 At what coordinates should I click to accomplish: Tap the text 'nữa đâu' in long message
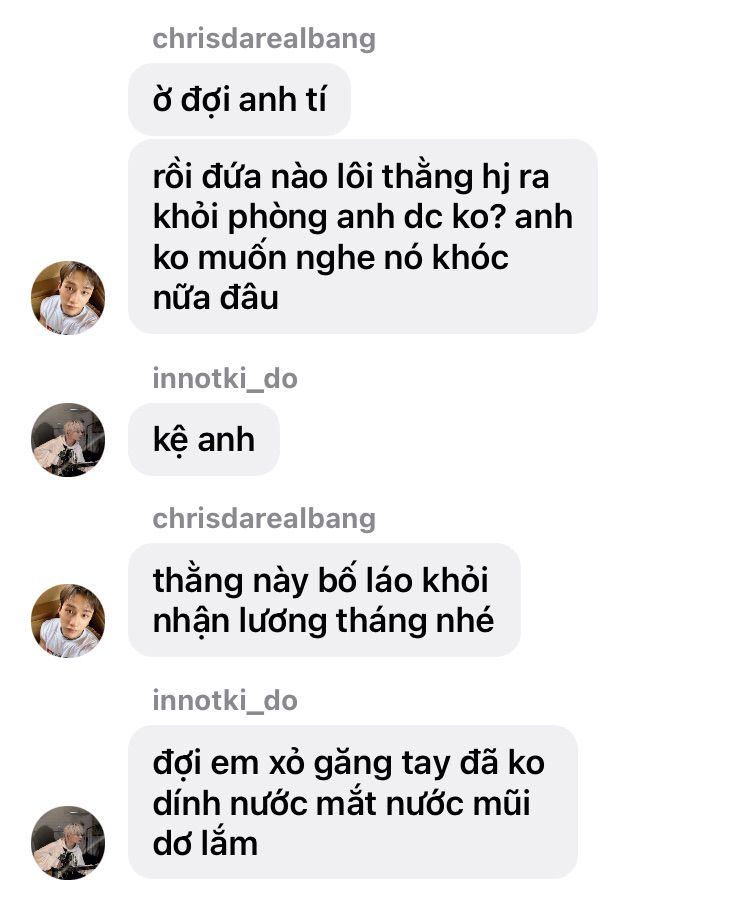[x=216, y=297]
